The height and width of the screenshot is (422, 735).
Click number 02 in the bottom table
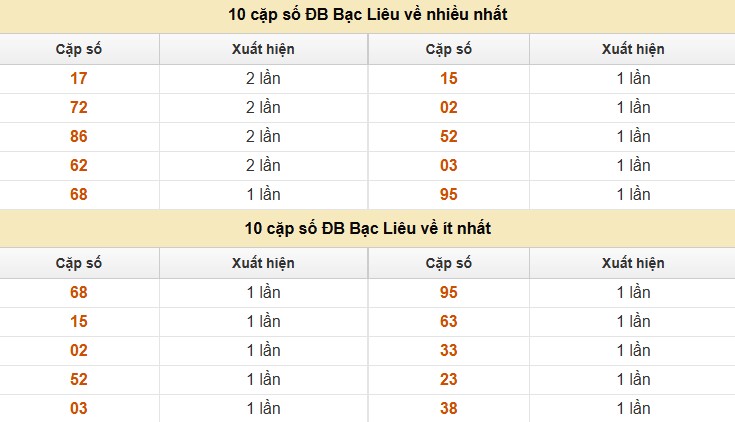[x=79, y=350]
